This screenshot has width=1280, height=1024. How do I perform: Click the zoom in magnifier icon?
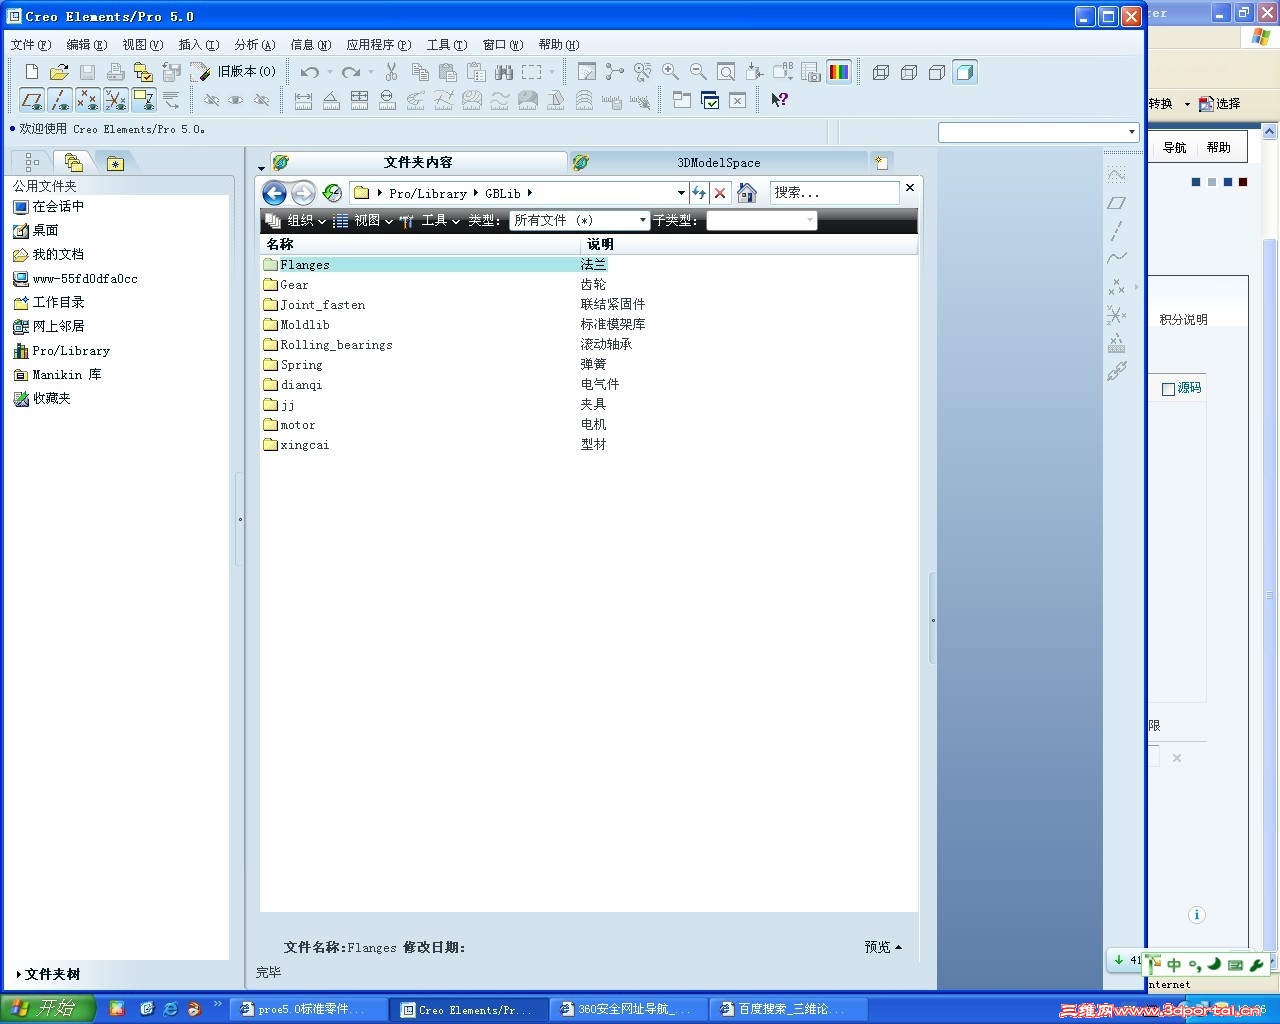point(671,72)
